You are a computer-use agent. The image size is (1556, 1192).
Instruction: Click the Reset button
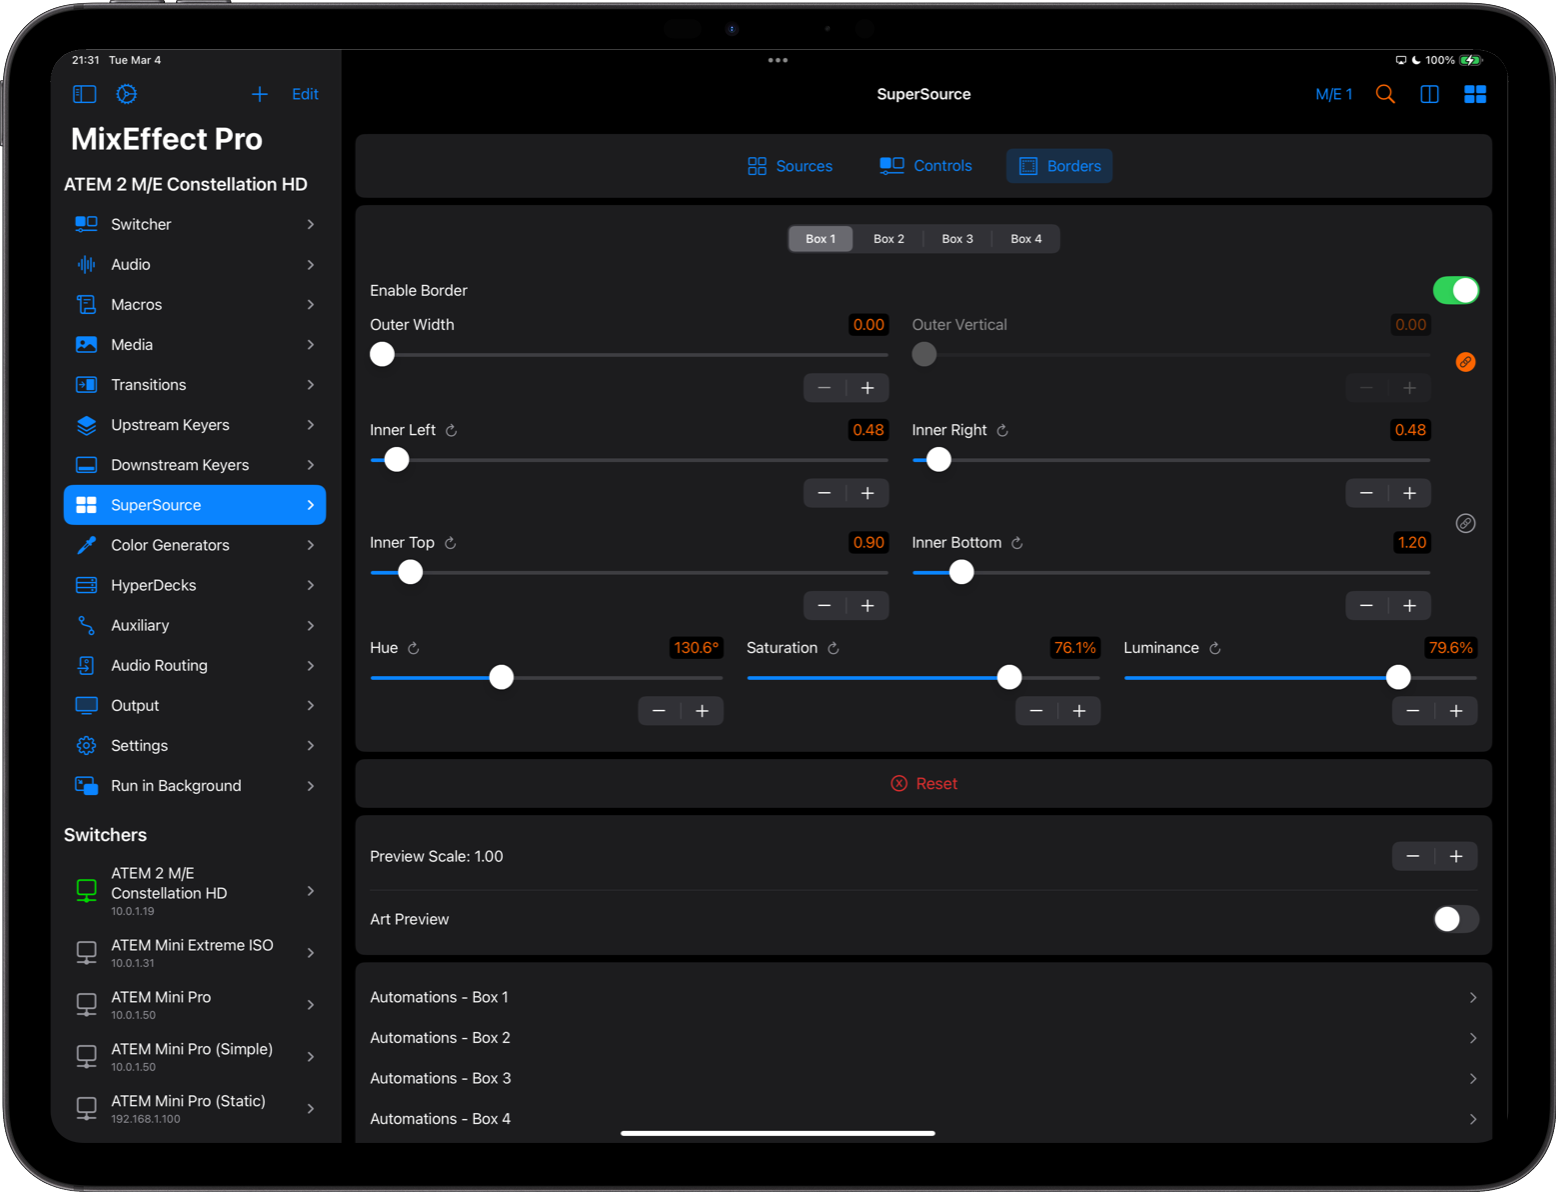point(924,784)
